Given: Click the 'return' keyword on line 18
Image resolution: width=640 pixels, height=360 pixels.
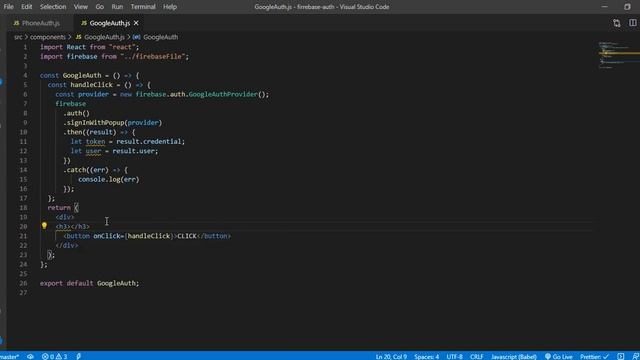Looking at the screenshot, I should pyautogui.click(x=59, y=208).
